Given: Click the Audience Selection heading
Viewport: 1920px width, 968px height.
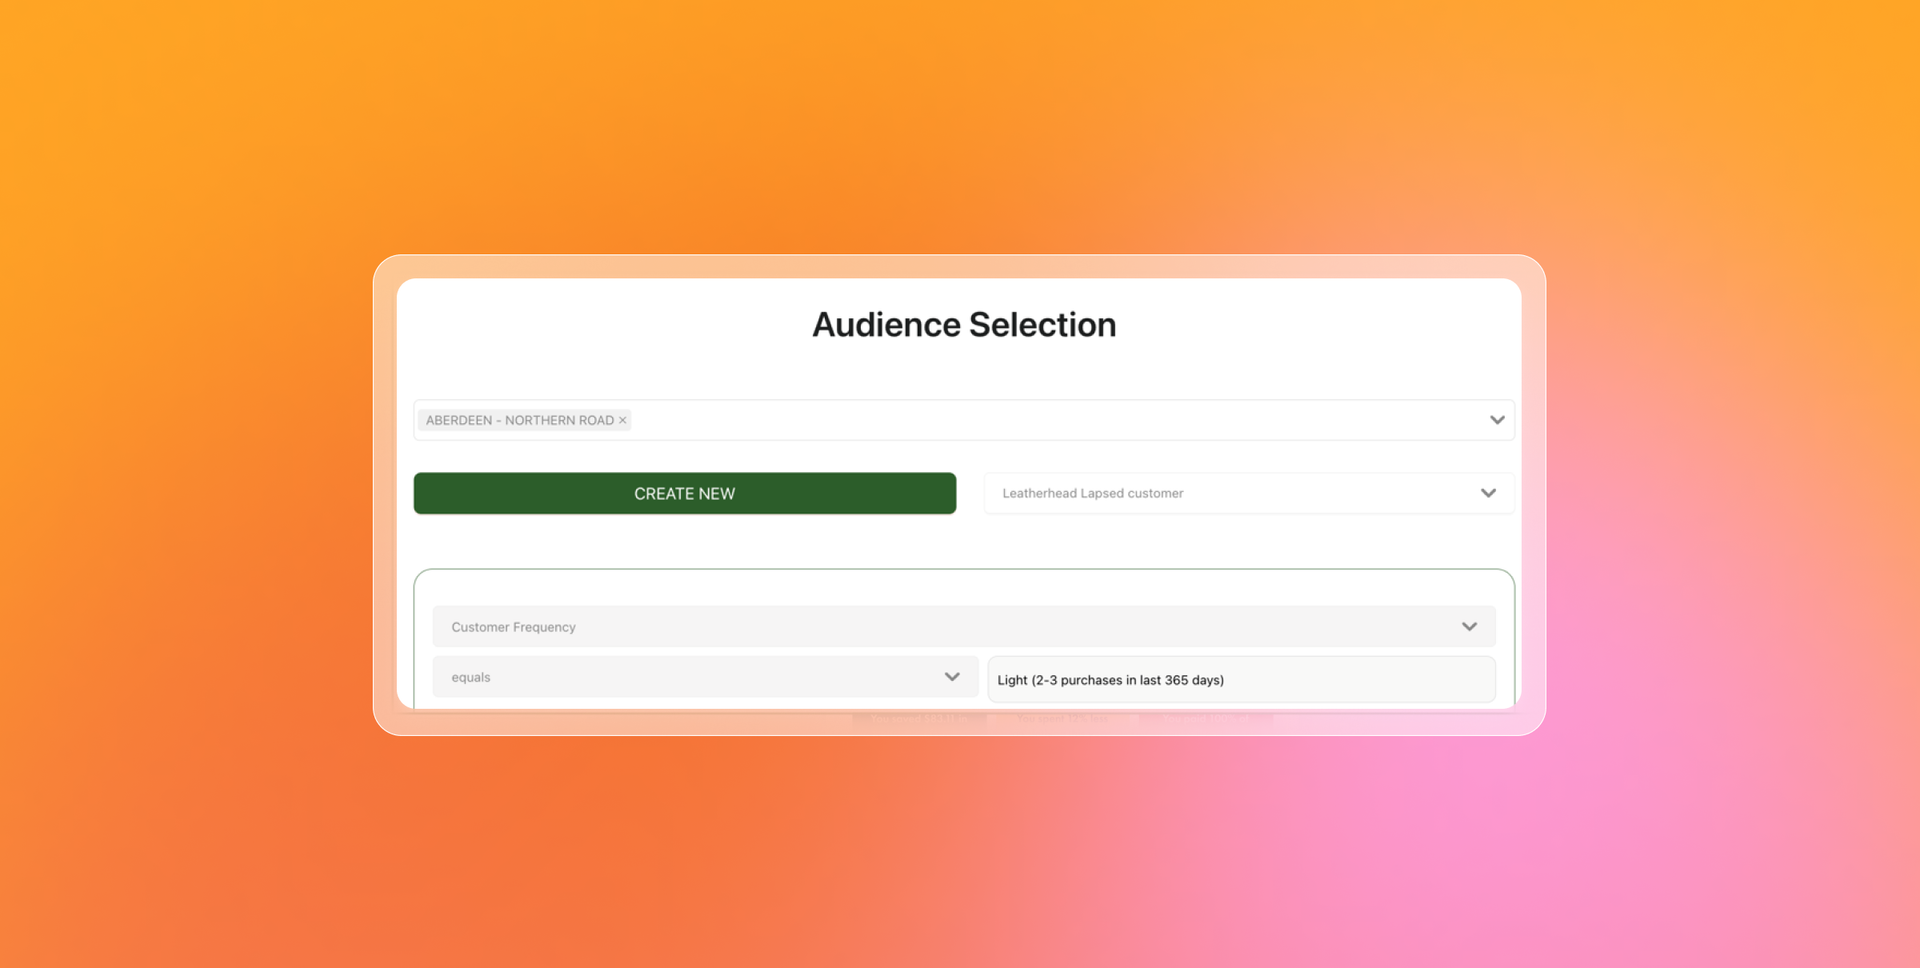Looking at the screenshot, I should [x=963, y=323].
